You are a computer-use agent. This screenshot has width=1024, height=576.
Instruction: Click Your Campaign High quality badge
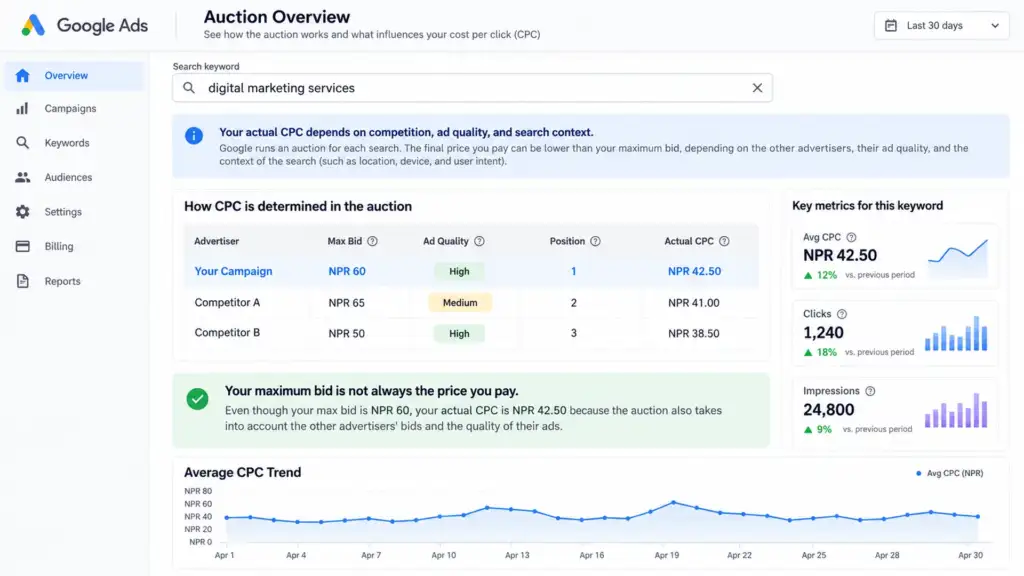459,271
